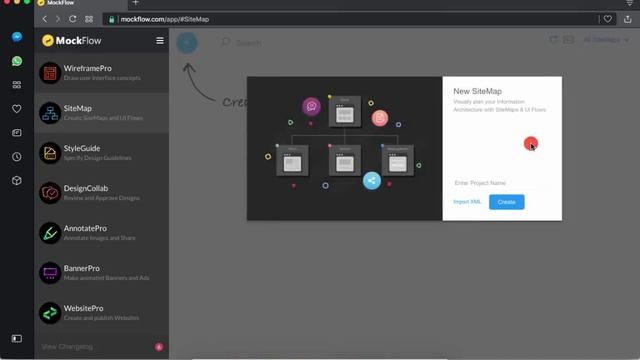Click the mail icon near All SiteMaps
640x360 pixels.
pos(568,40)
